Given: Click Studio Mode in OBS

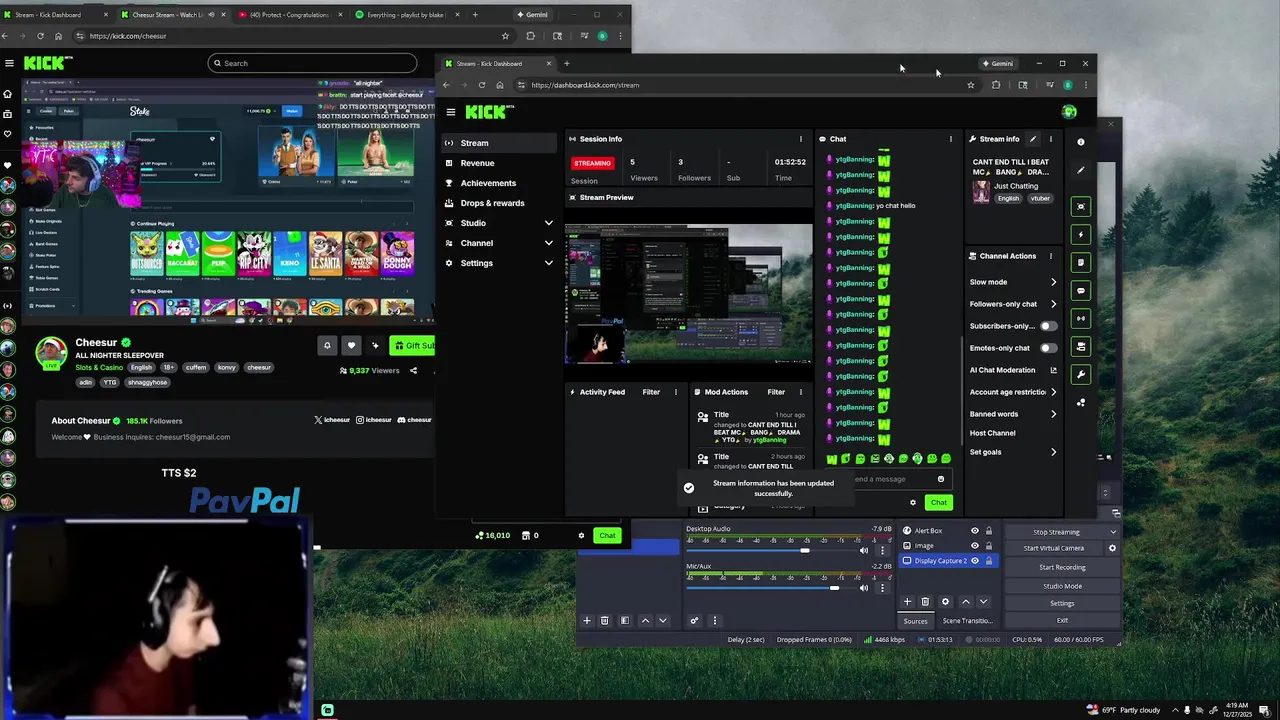Looking at the screenshot, I should (1062, 586).
